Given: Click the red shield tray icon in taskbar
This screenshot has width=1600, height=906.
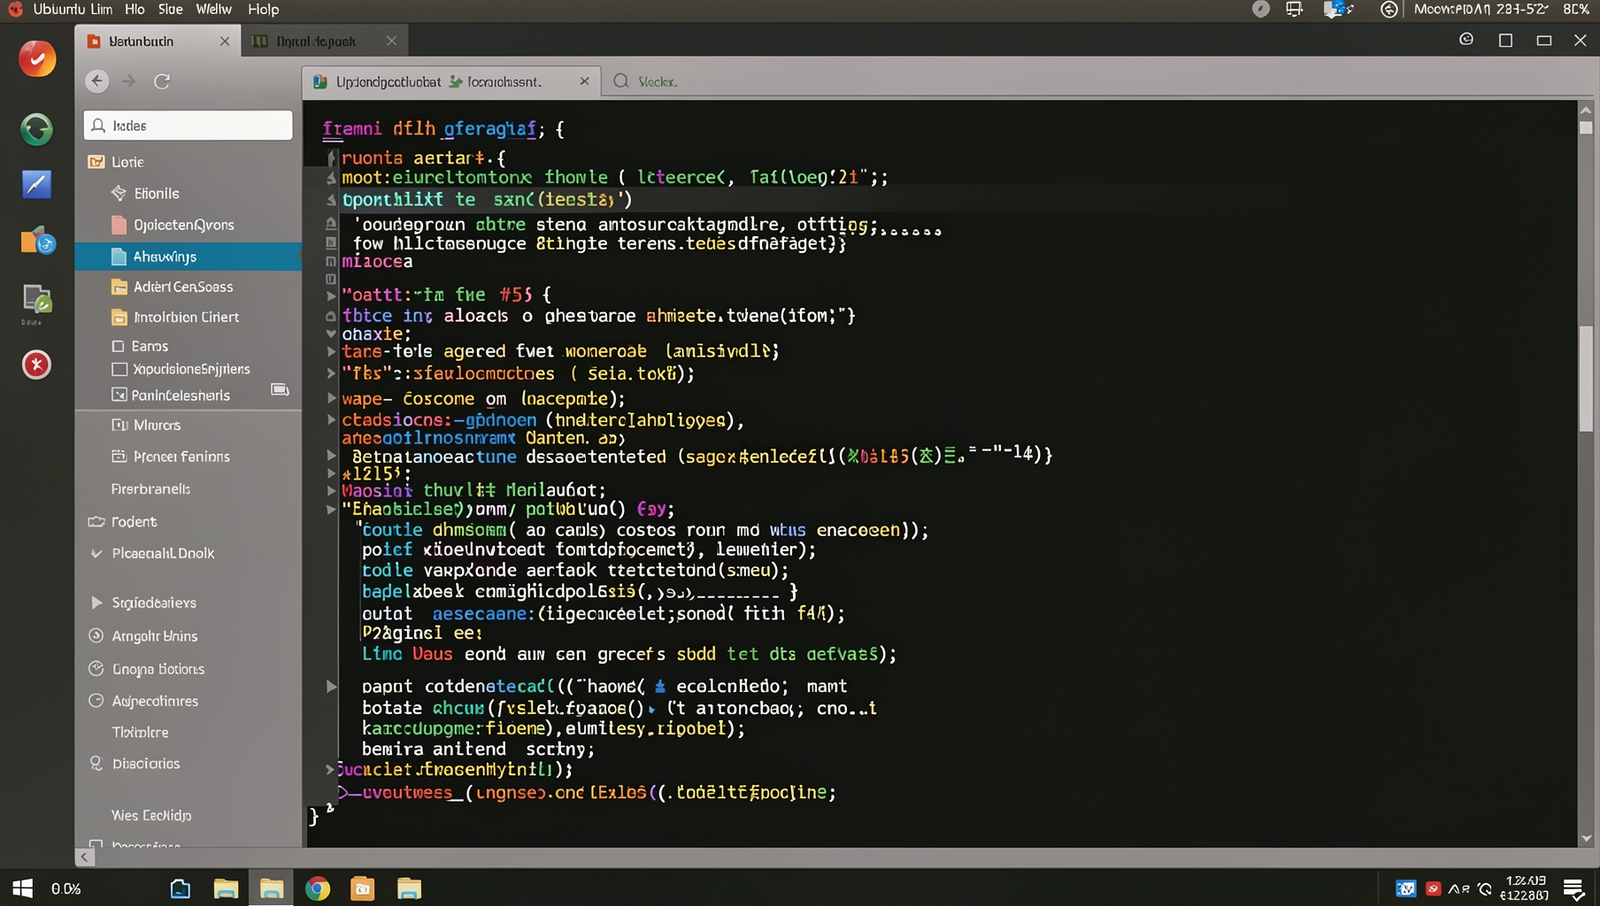Looking at the screenshot, I should coord(1433,888).
